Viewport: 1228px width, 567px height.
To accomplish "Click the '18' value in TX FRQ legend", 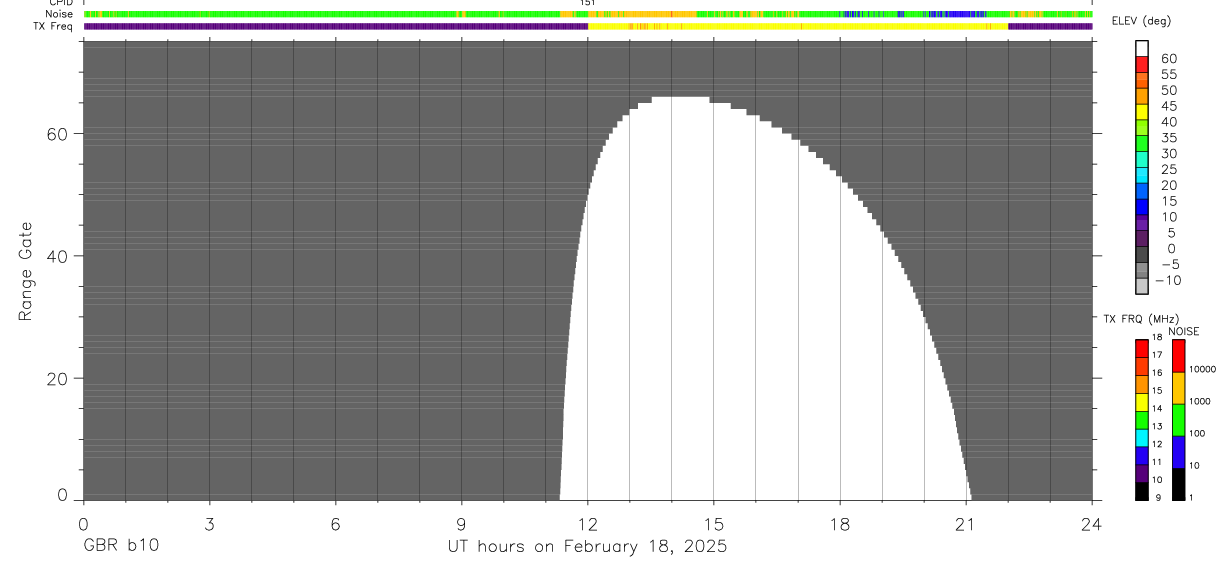I will click(x=1157, y=338).
